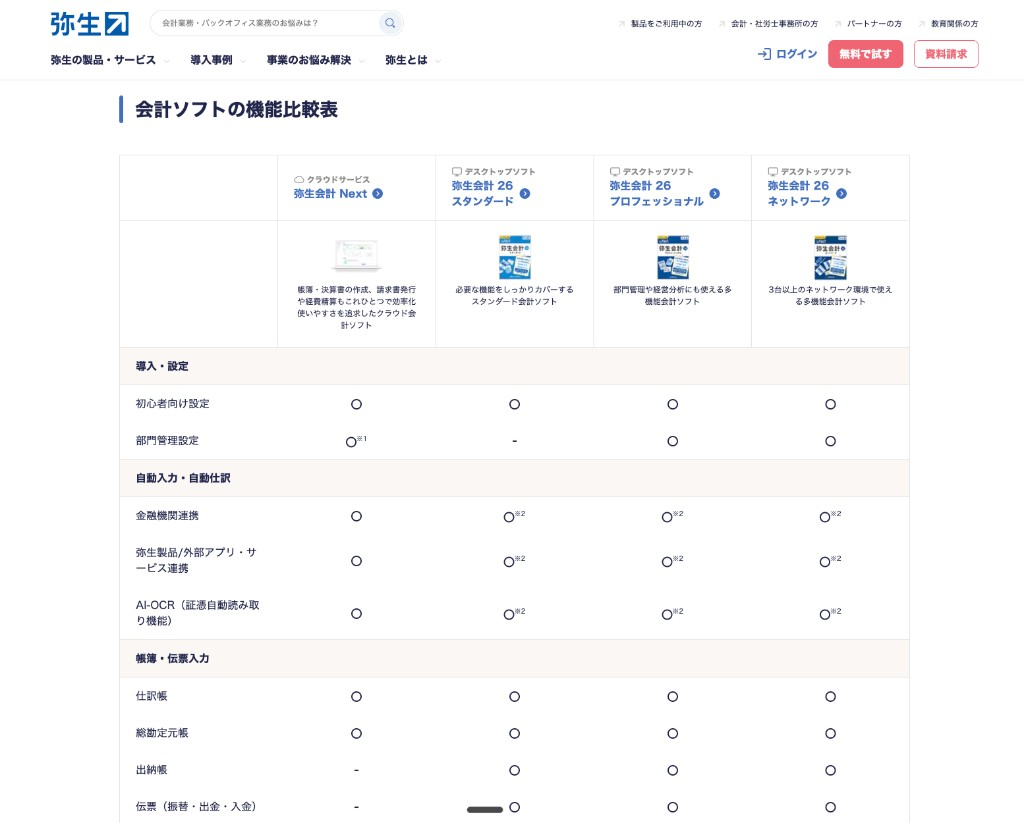Click desktop monitor icon above 弥生会計 26 スタンダード
Image resolution: width=1024 pixels, height=823 pixels.
(457, 172)
